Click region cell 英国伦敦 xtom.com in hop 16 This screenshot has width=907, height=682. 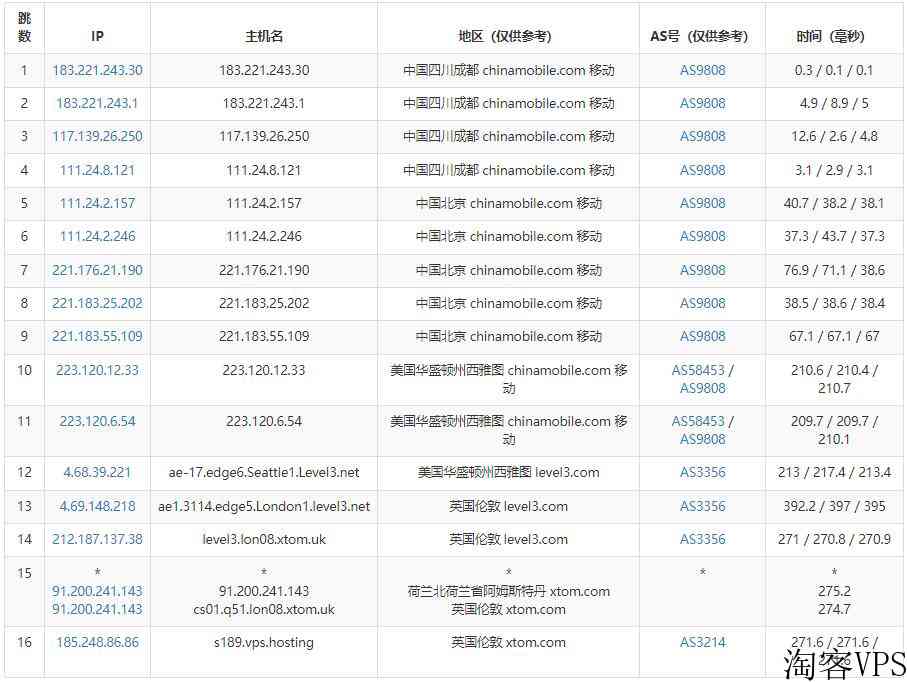[508, 642]
